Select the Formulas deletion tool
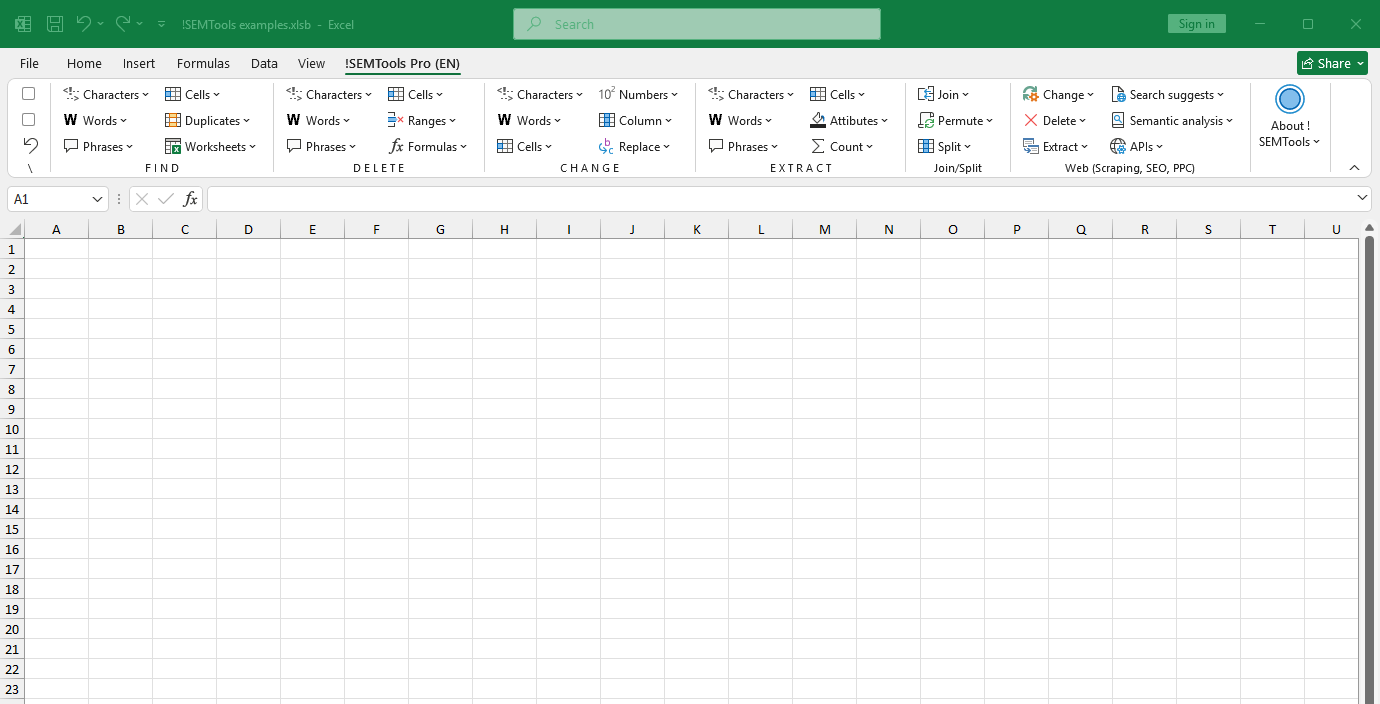The width and height of the screenshot is (1380, 704). pos(428,146)
